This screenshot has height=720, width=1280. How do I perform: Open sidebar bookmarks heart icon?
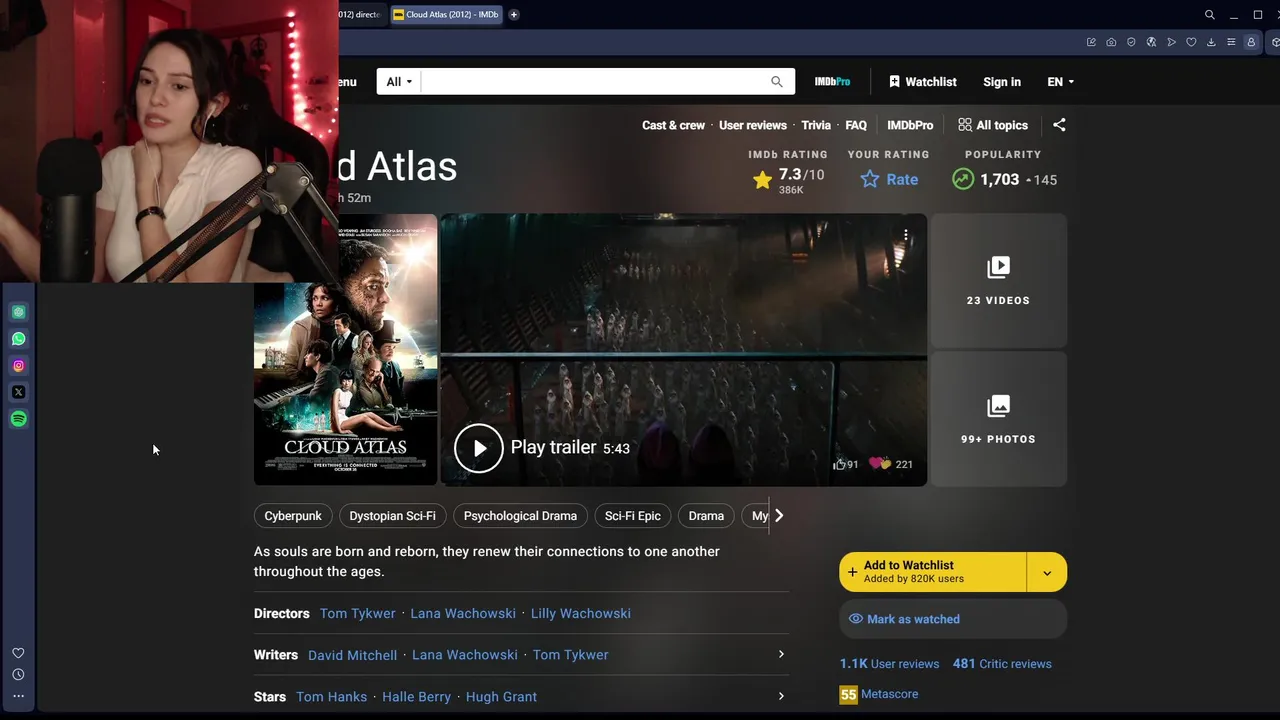(18, 653)
